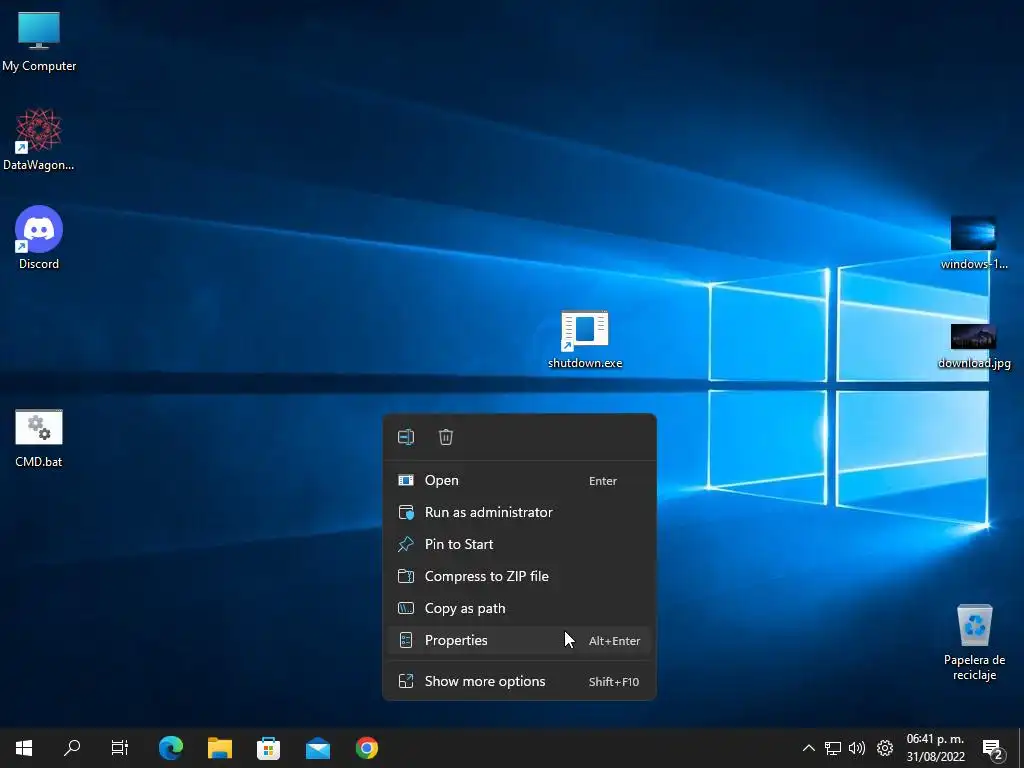Screen dimensions: 1024x768
Task: Choose Open from the context menu
Action: 519,480
